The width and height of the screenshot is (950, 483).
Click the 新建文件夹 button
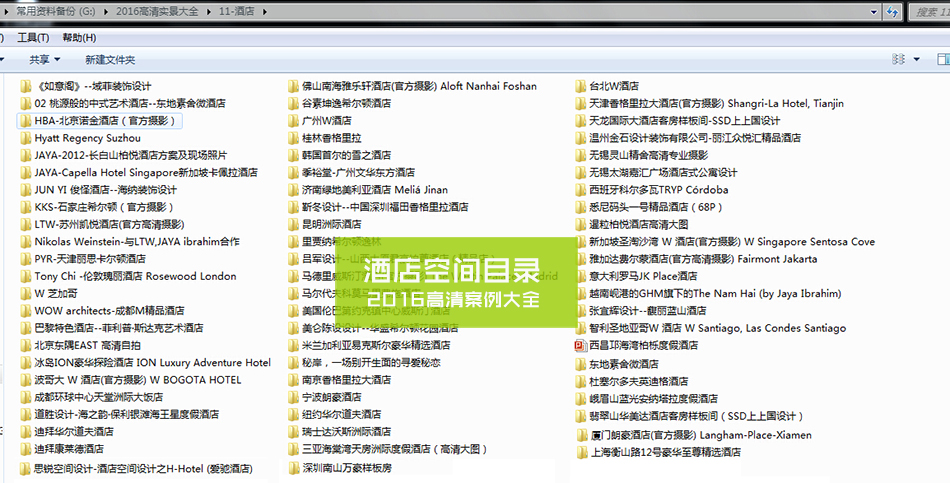[x=110, y=59]
